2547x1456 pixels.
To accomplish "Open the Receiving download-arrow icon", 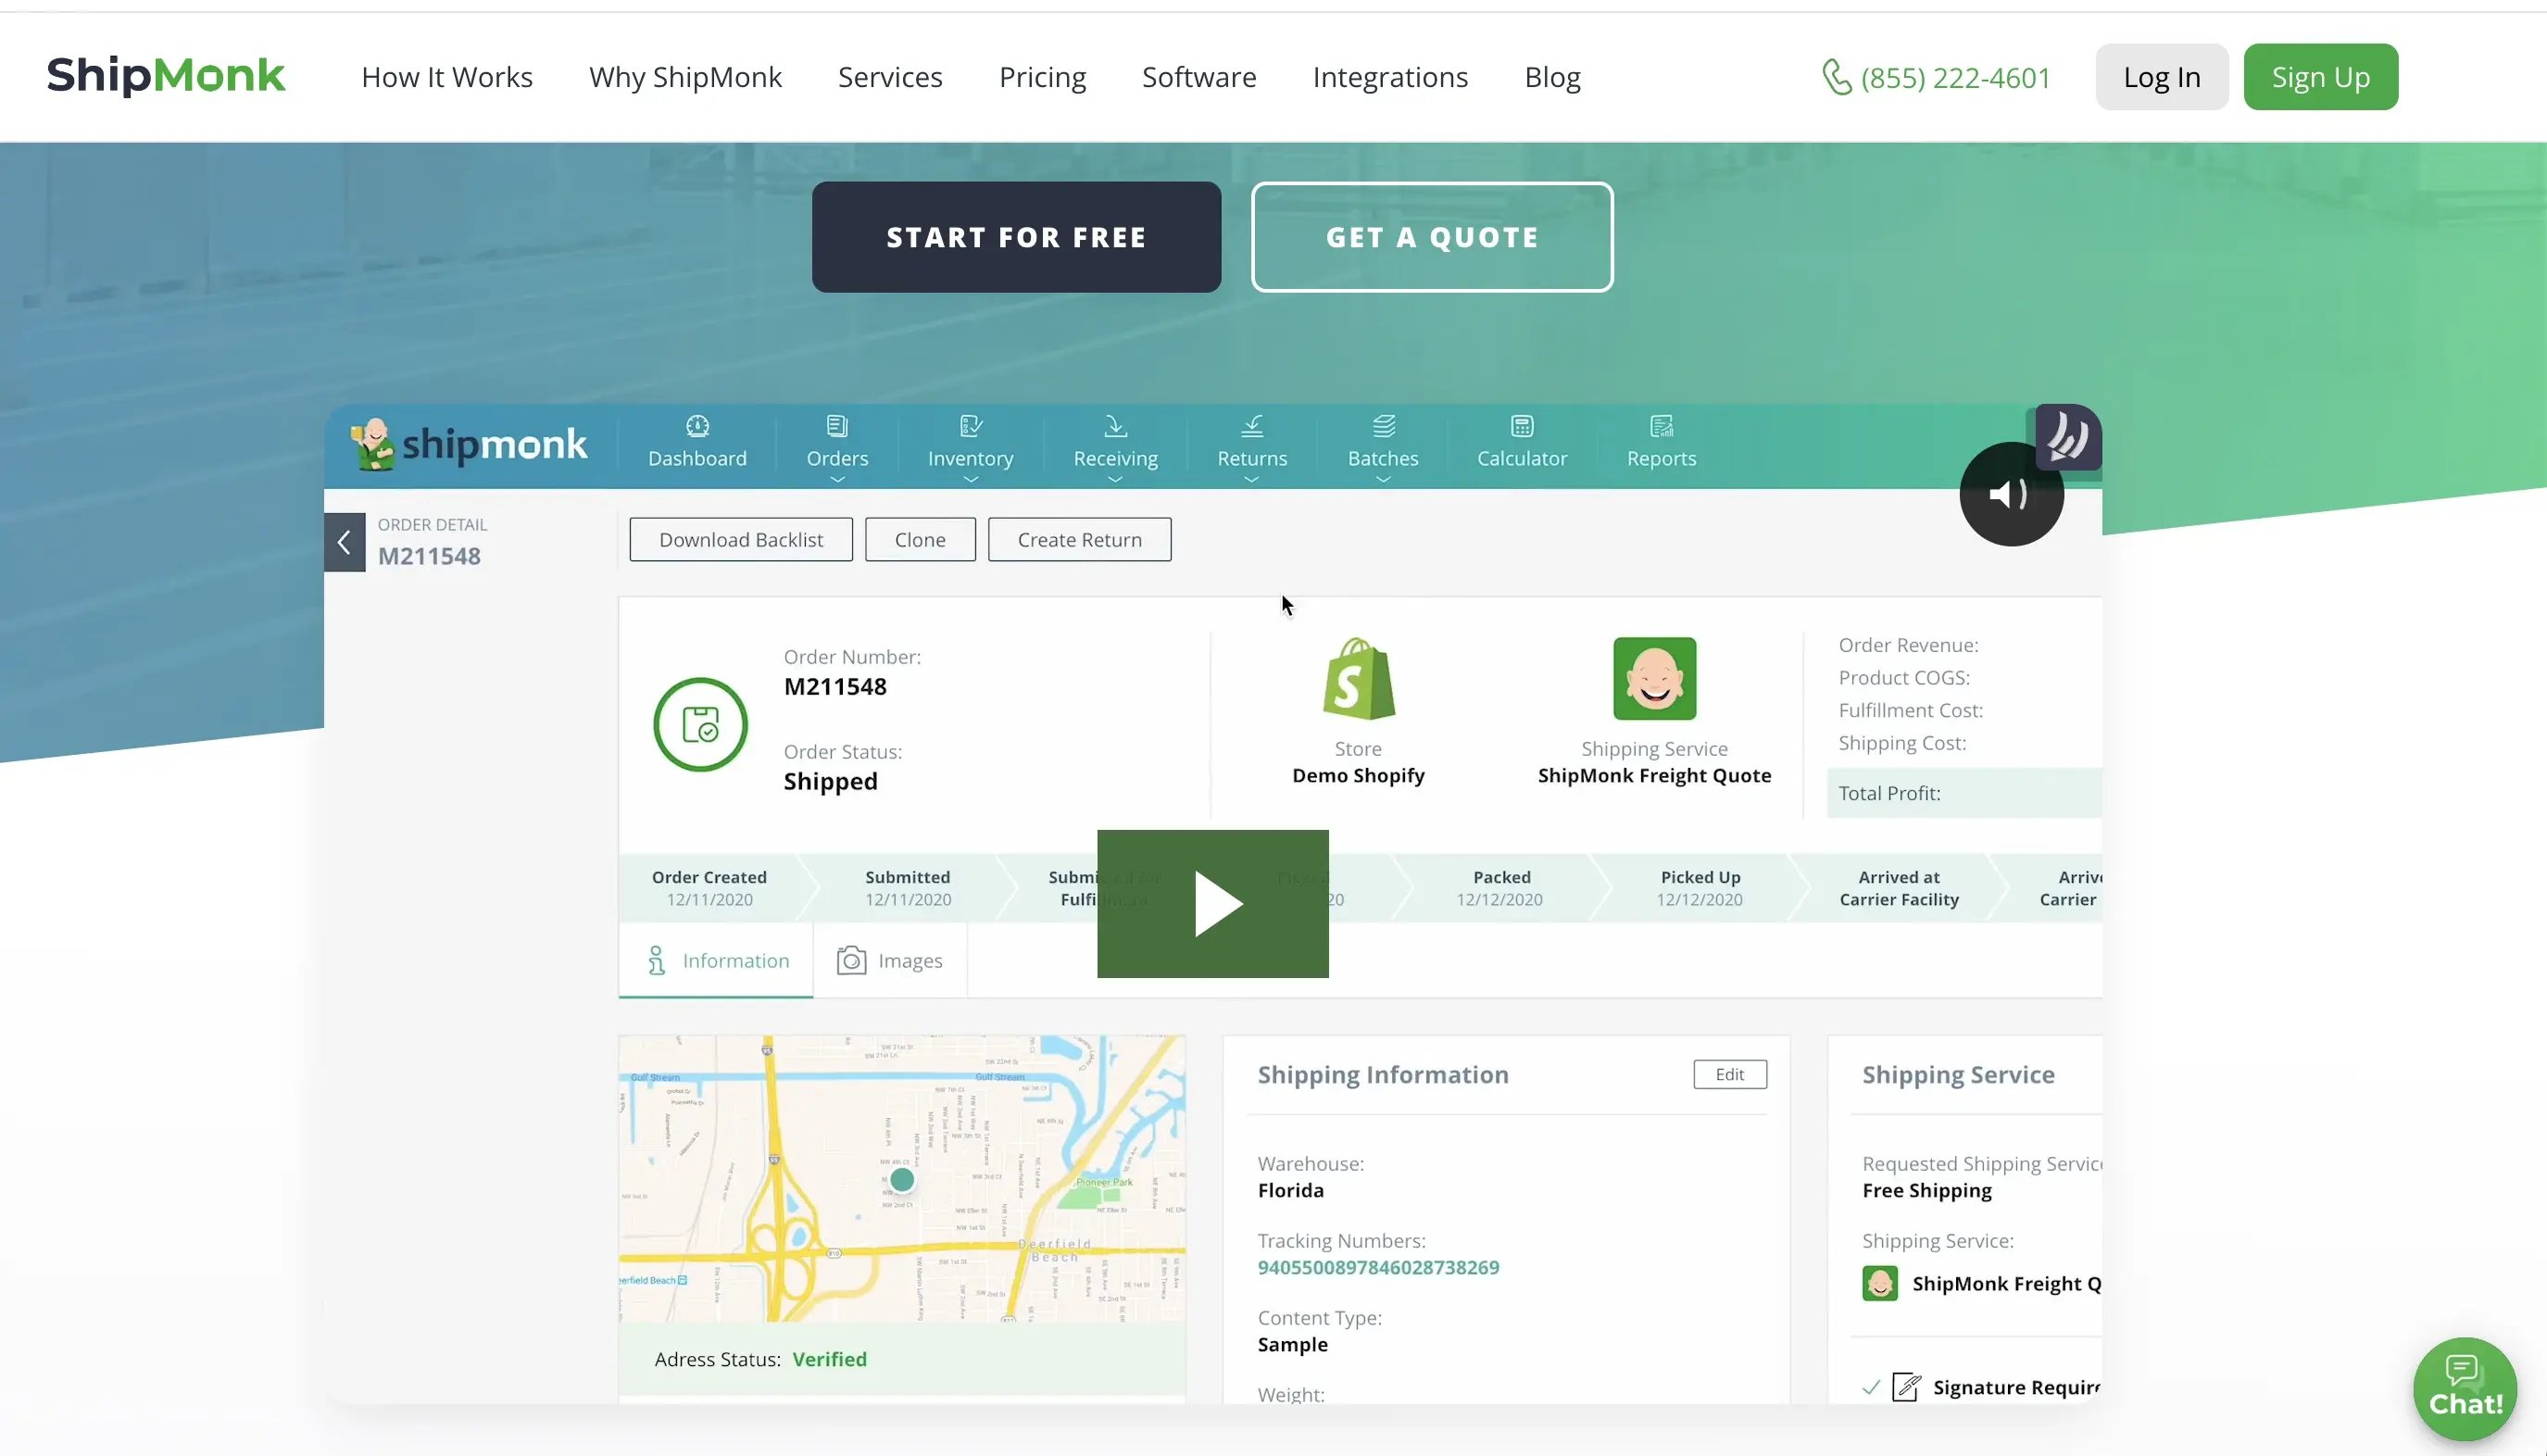I will (1115, 427).
